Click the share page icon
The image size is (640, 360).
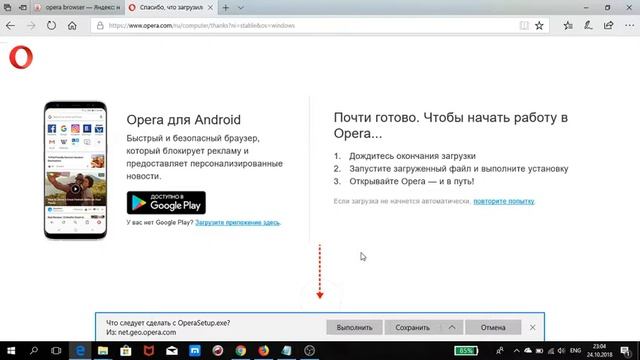click(609, 26)
